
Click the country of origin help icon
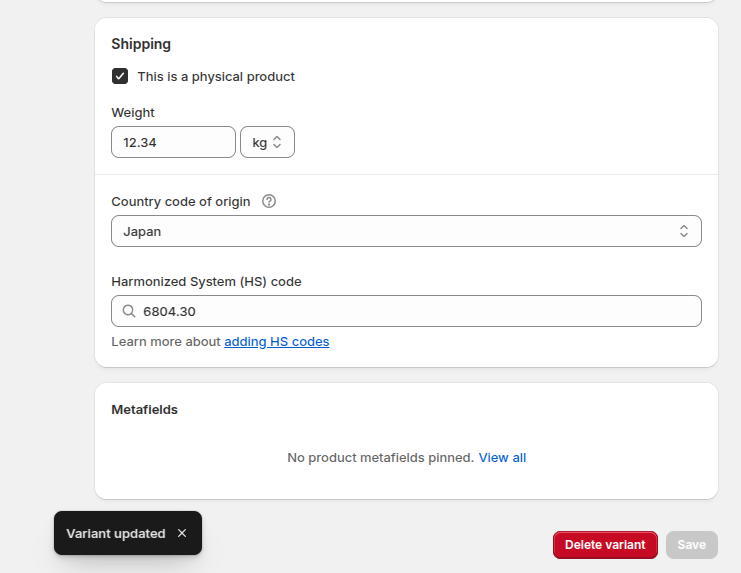click(x=269, y=201)
